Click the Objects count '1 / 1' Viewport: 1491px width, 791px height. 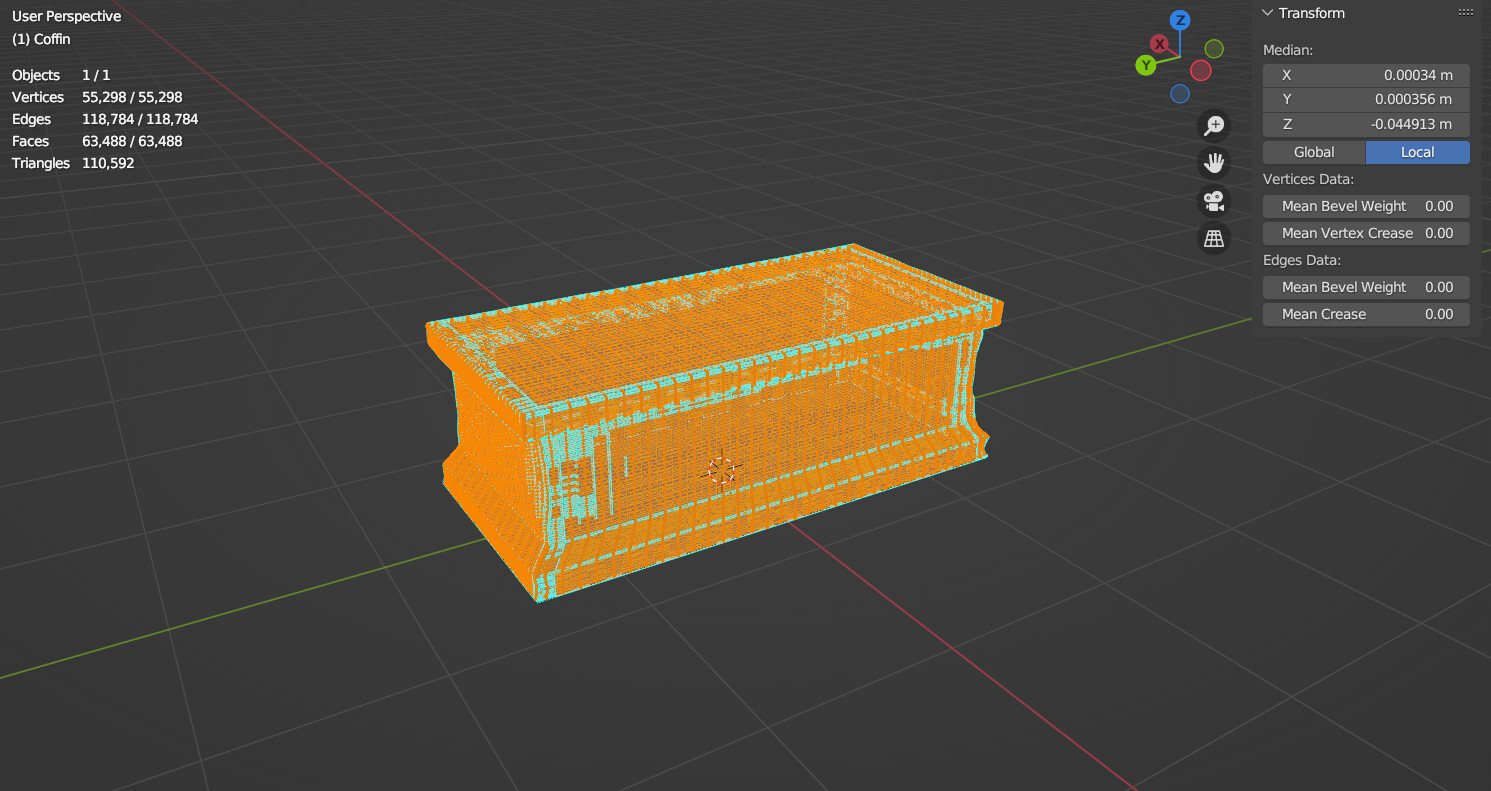click(x=96, y=75)
